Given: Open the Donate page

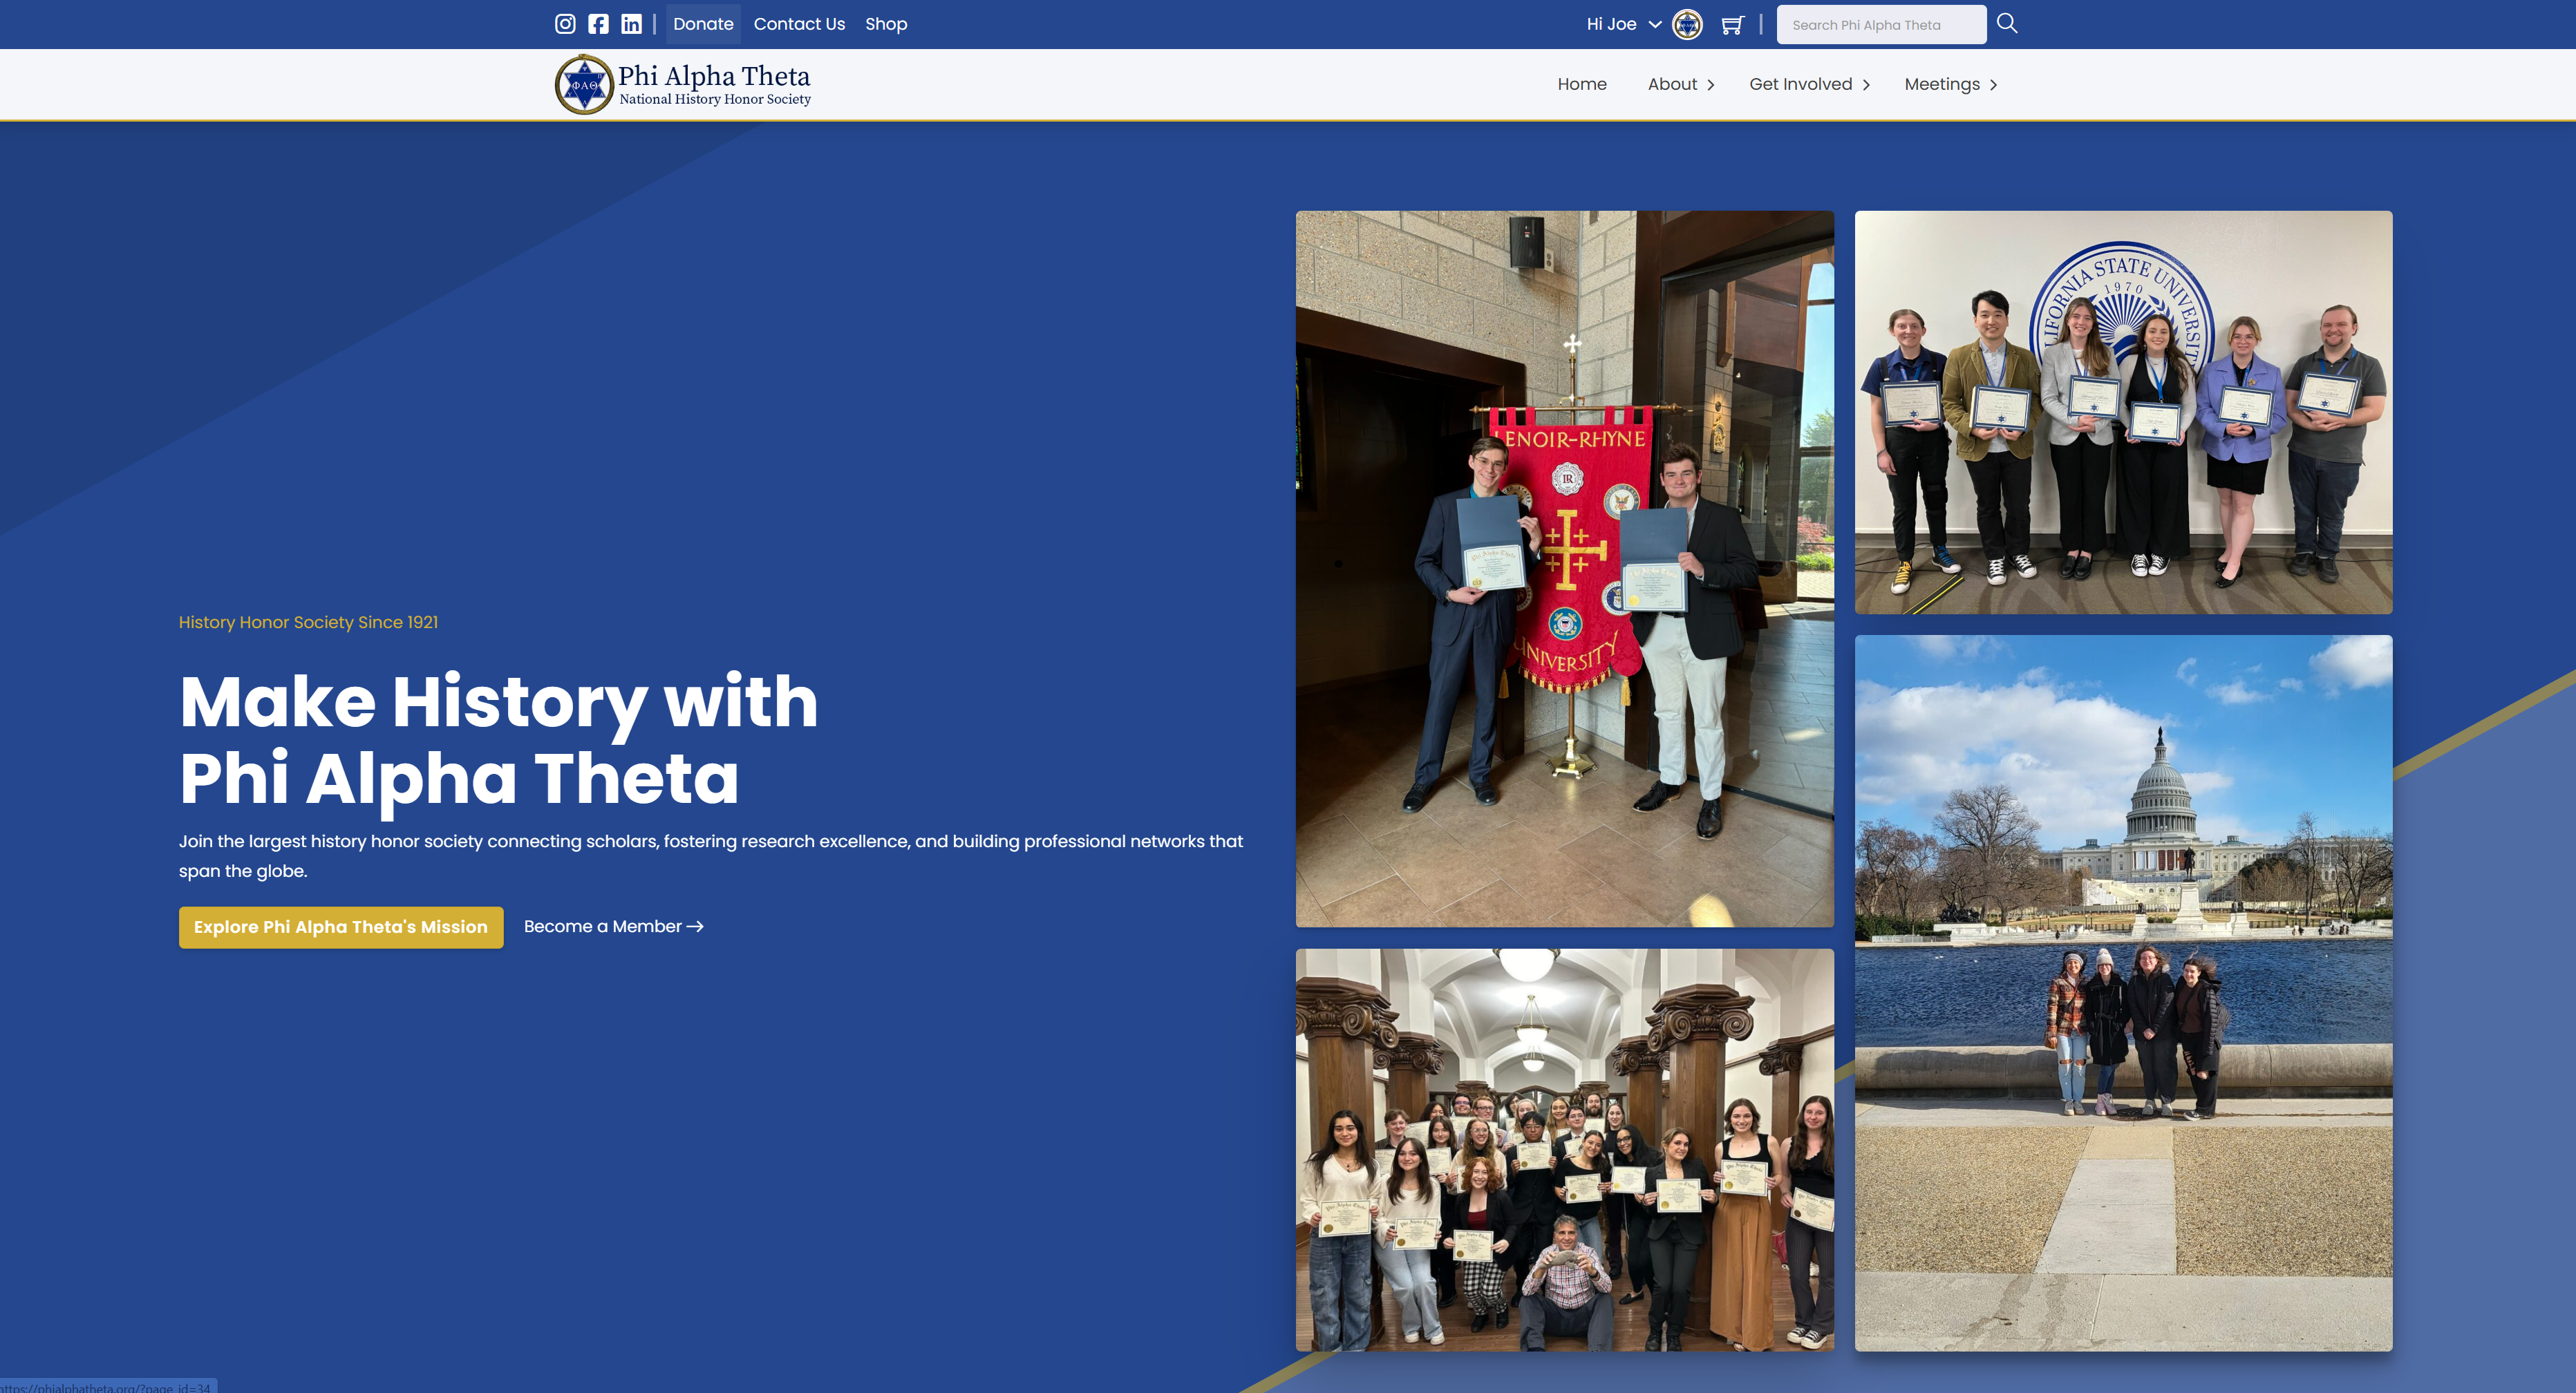Looking at the screenshot, I should pos(703,23).
